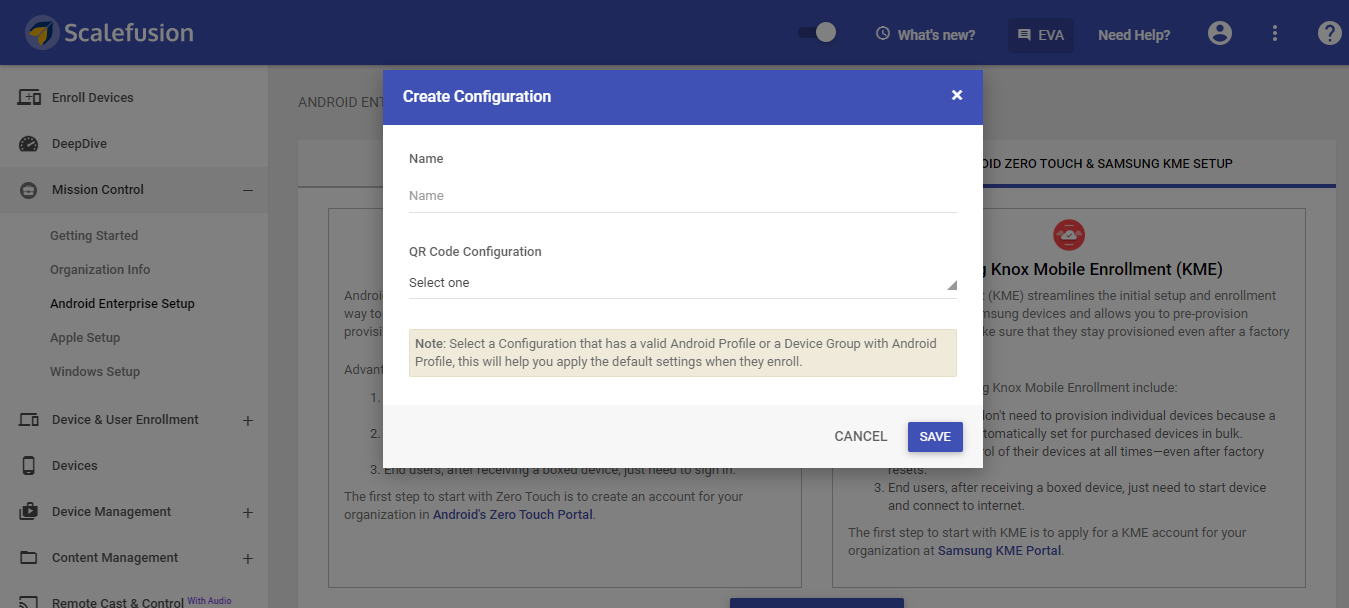Click the Device Management icon
The image size is (1349, 608).
tap(29, 512)
